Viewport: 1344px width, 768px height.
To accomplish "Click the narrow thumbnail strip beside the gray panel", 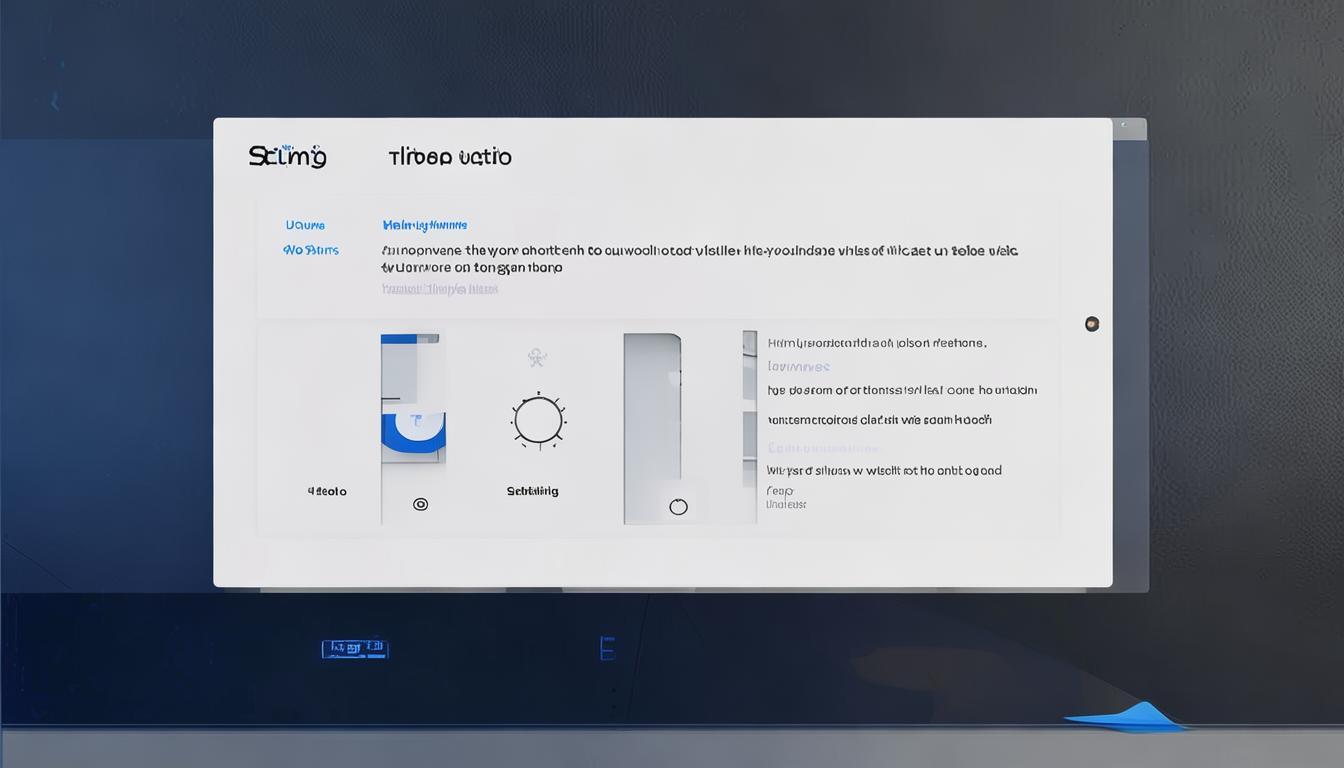I will [x=749, y=410].
